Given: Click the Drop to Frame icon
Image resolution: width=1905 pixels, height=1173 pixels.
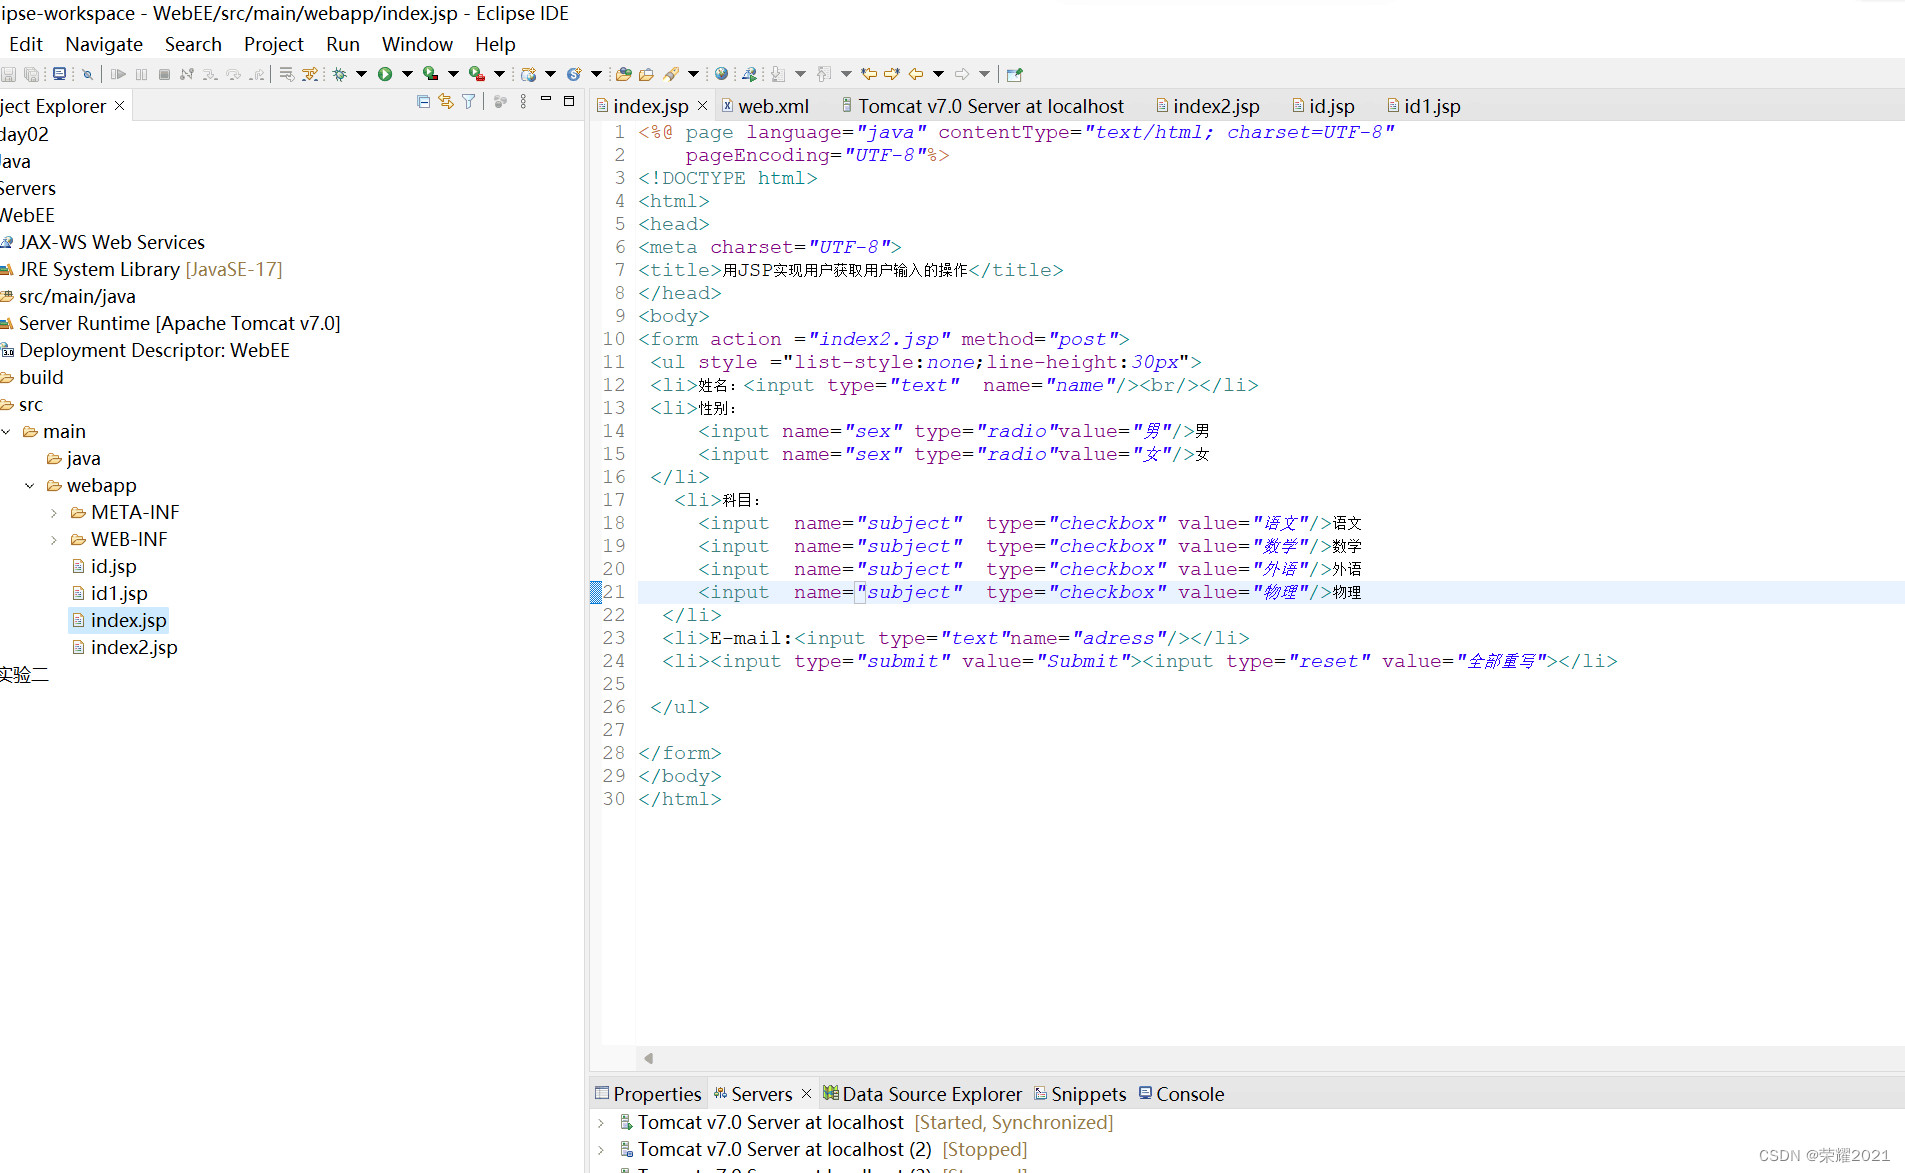Looking at the screenshot, I should [287, 74].
